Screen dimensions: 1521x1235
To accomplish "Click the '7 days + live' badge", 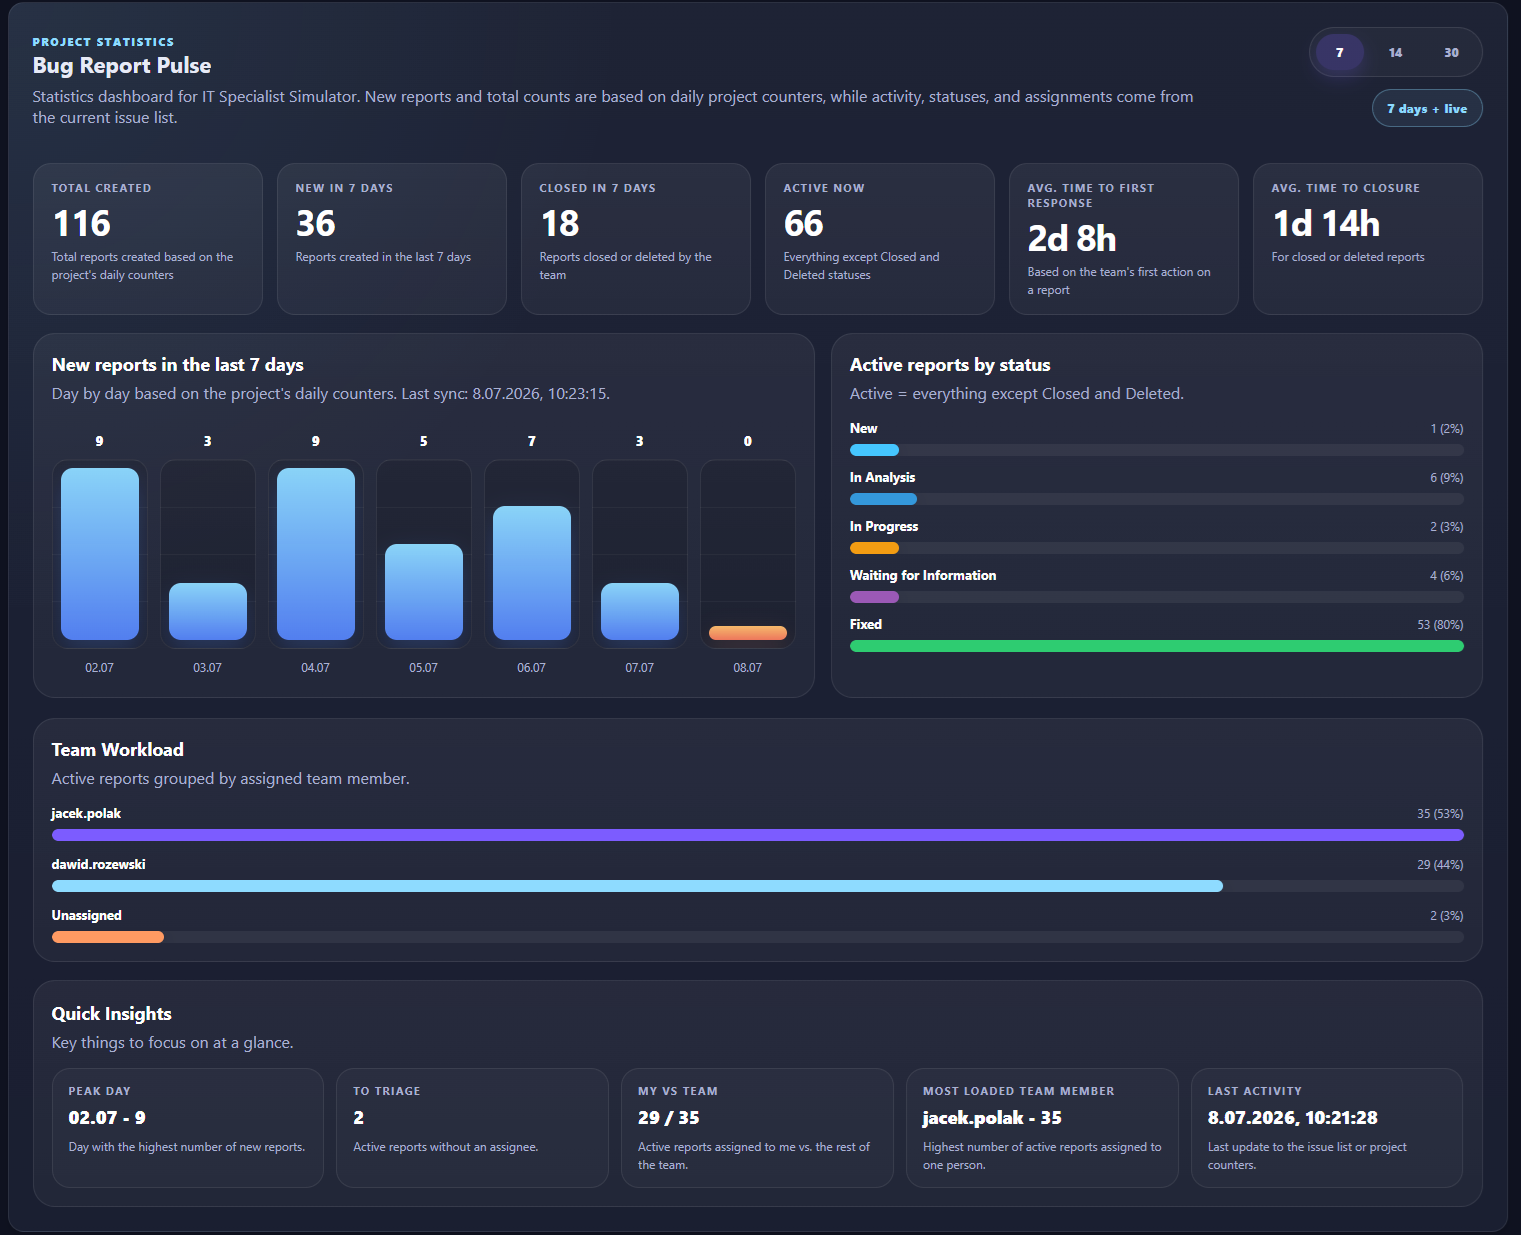I will coord(1427,109).
